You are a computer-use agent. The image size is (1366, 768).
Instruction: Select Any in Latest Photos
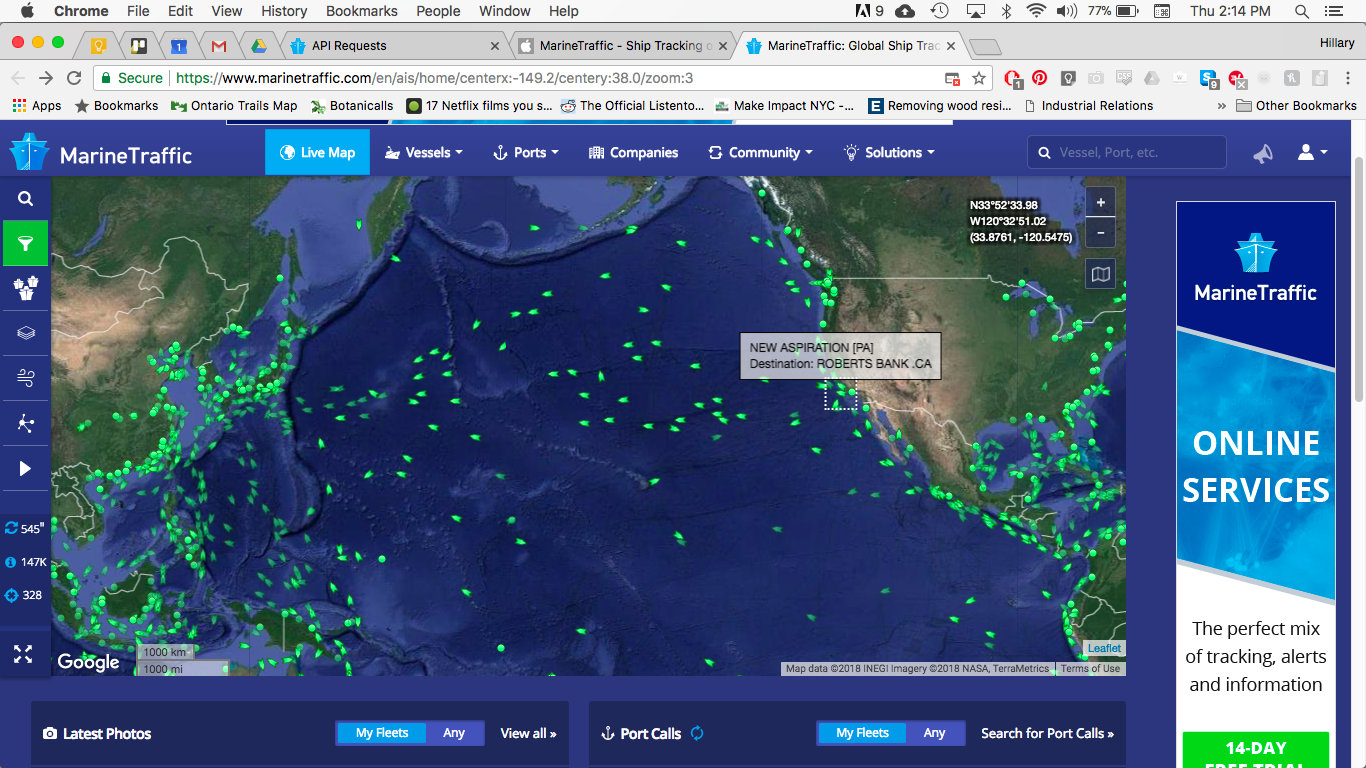click(x=454, y=733)
